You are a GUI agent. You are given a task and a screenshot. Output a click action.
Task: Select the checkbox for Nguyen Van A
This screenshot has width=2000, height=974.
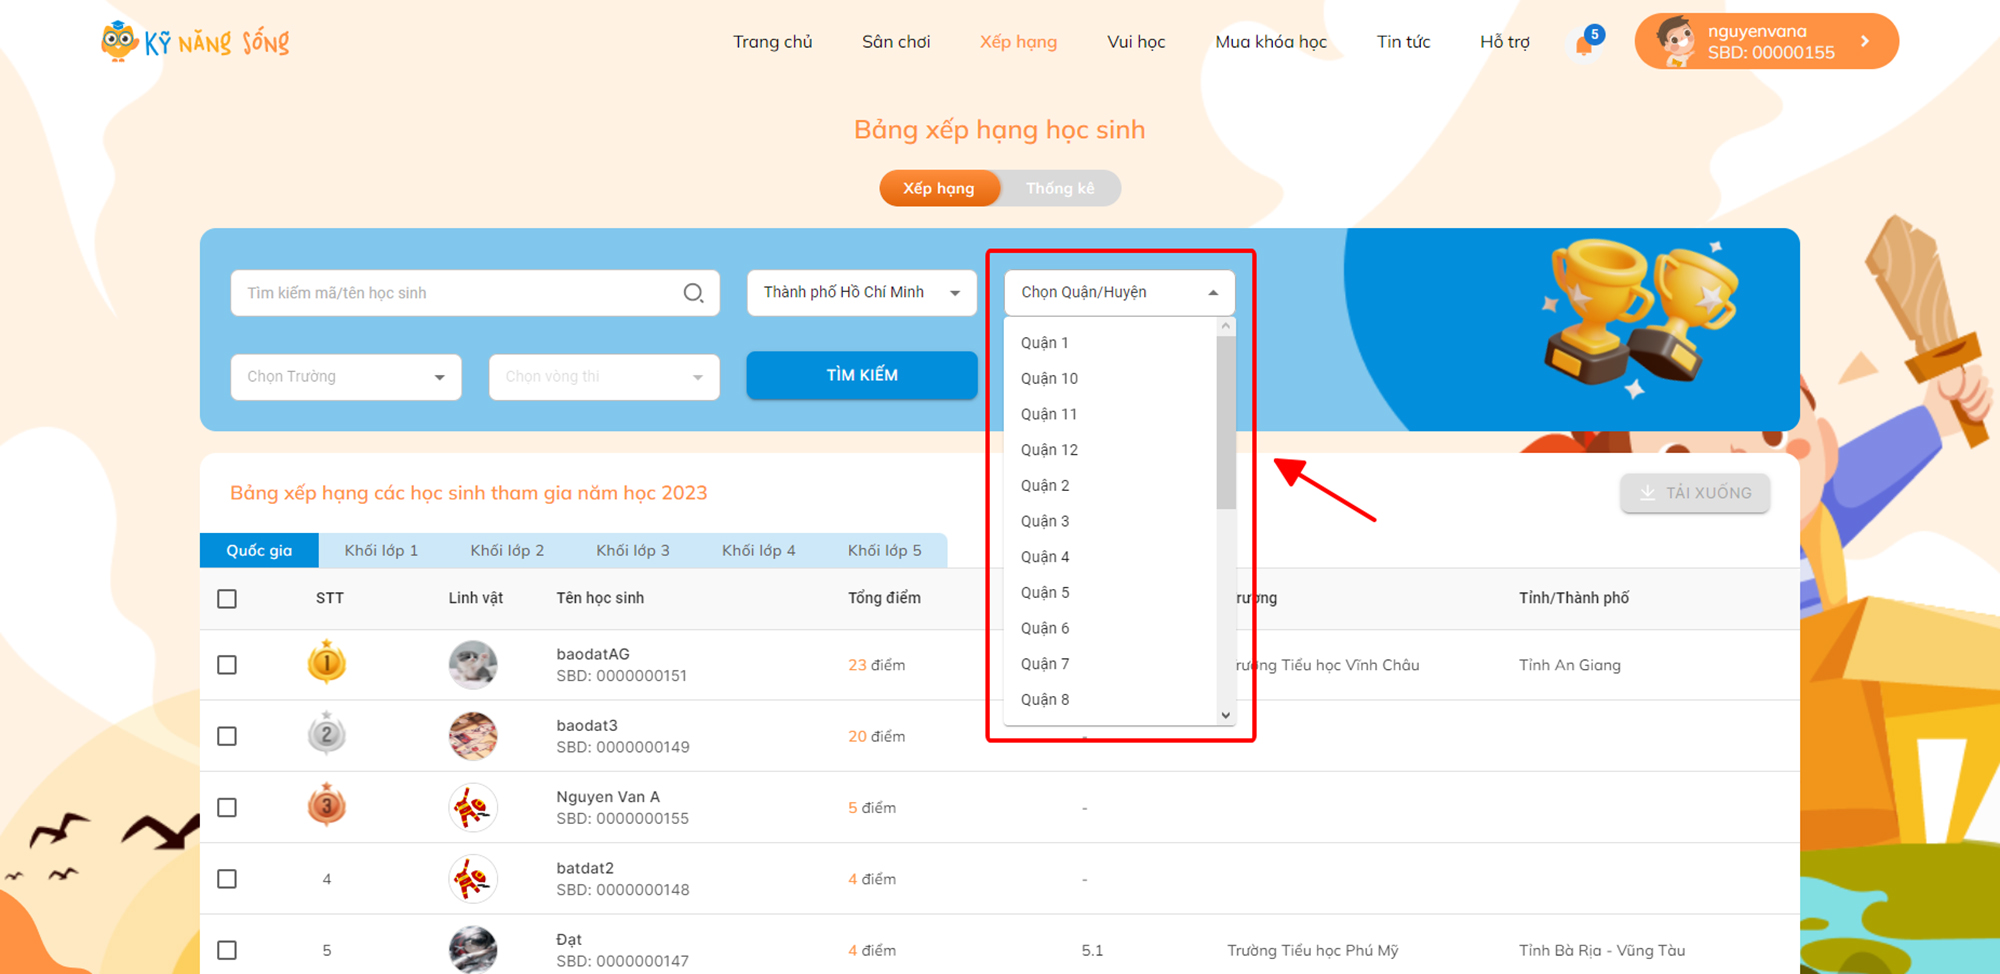click(x=227, y=808)
